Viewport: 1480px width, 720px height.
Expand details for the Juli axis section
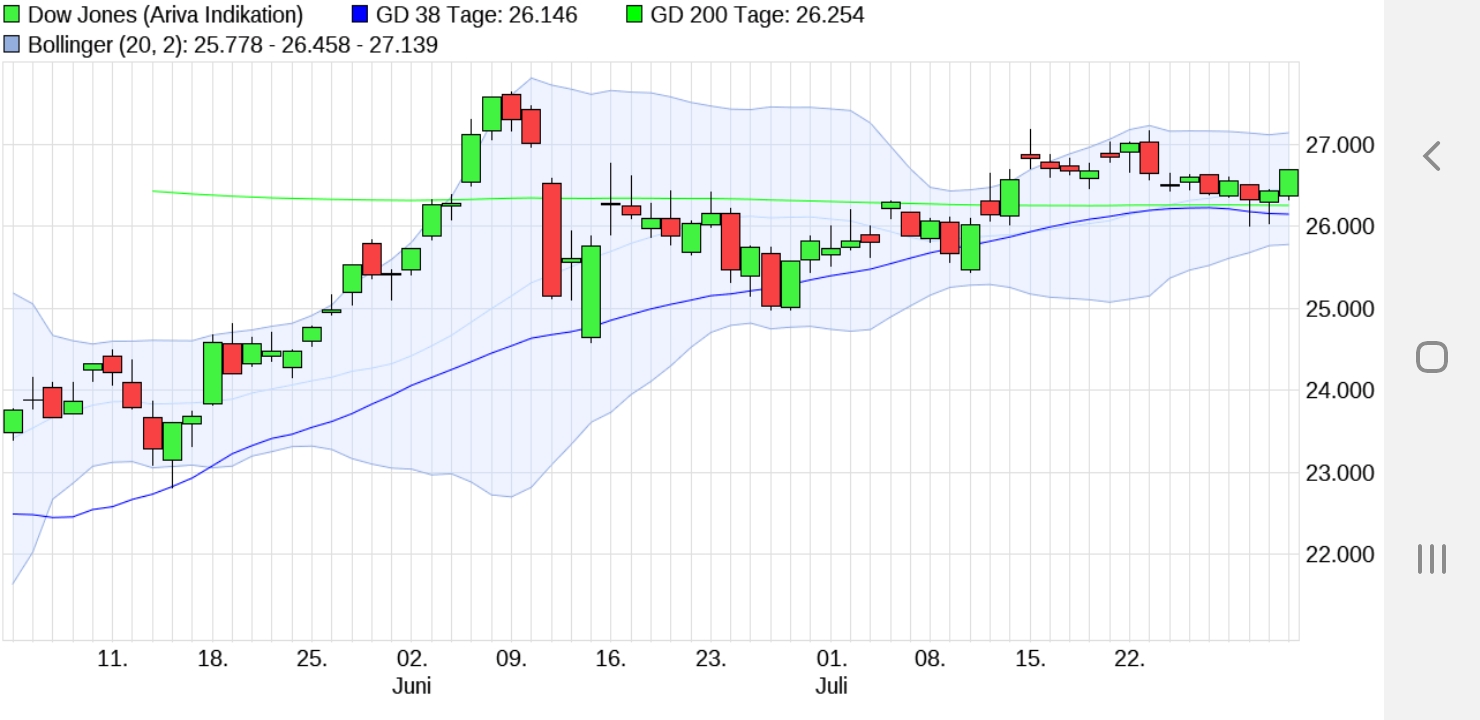point(833,686)
